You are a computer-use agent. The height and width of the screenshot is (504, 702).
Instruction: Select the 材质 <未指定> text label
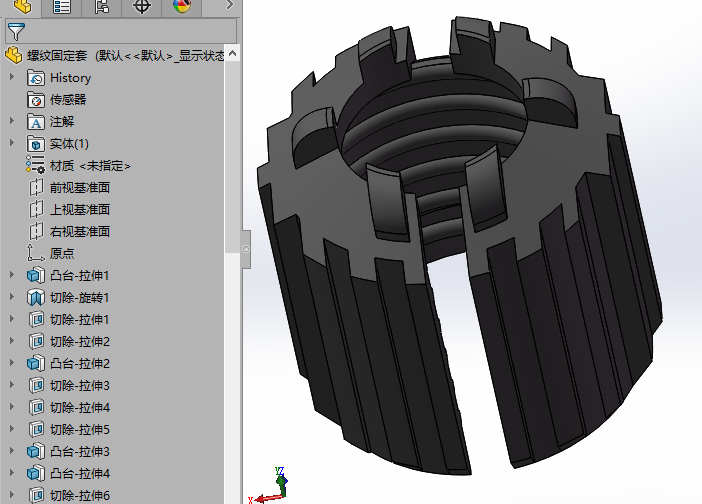[90, 166]
